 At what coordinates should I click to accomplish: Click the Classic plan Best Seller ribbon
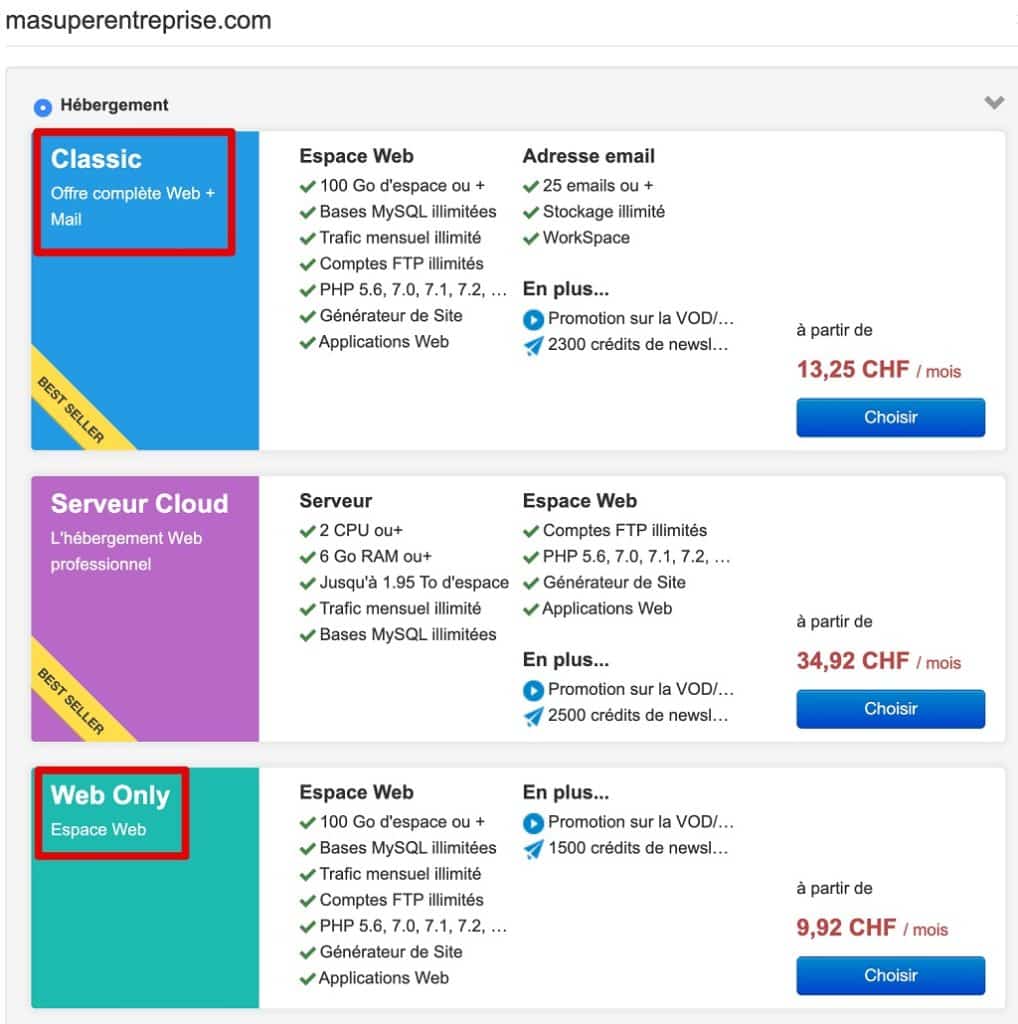point(72,409)
